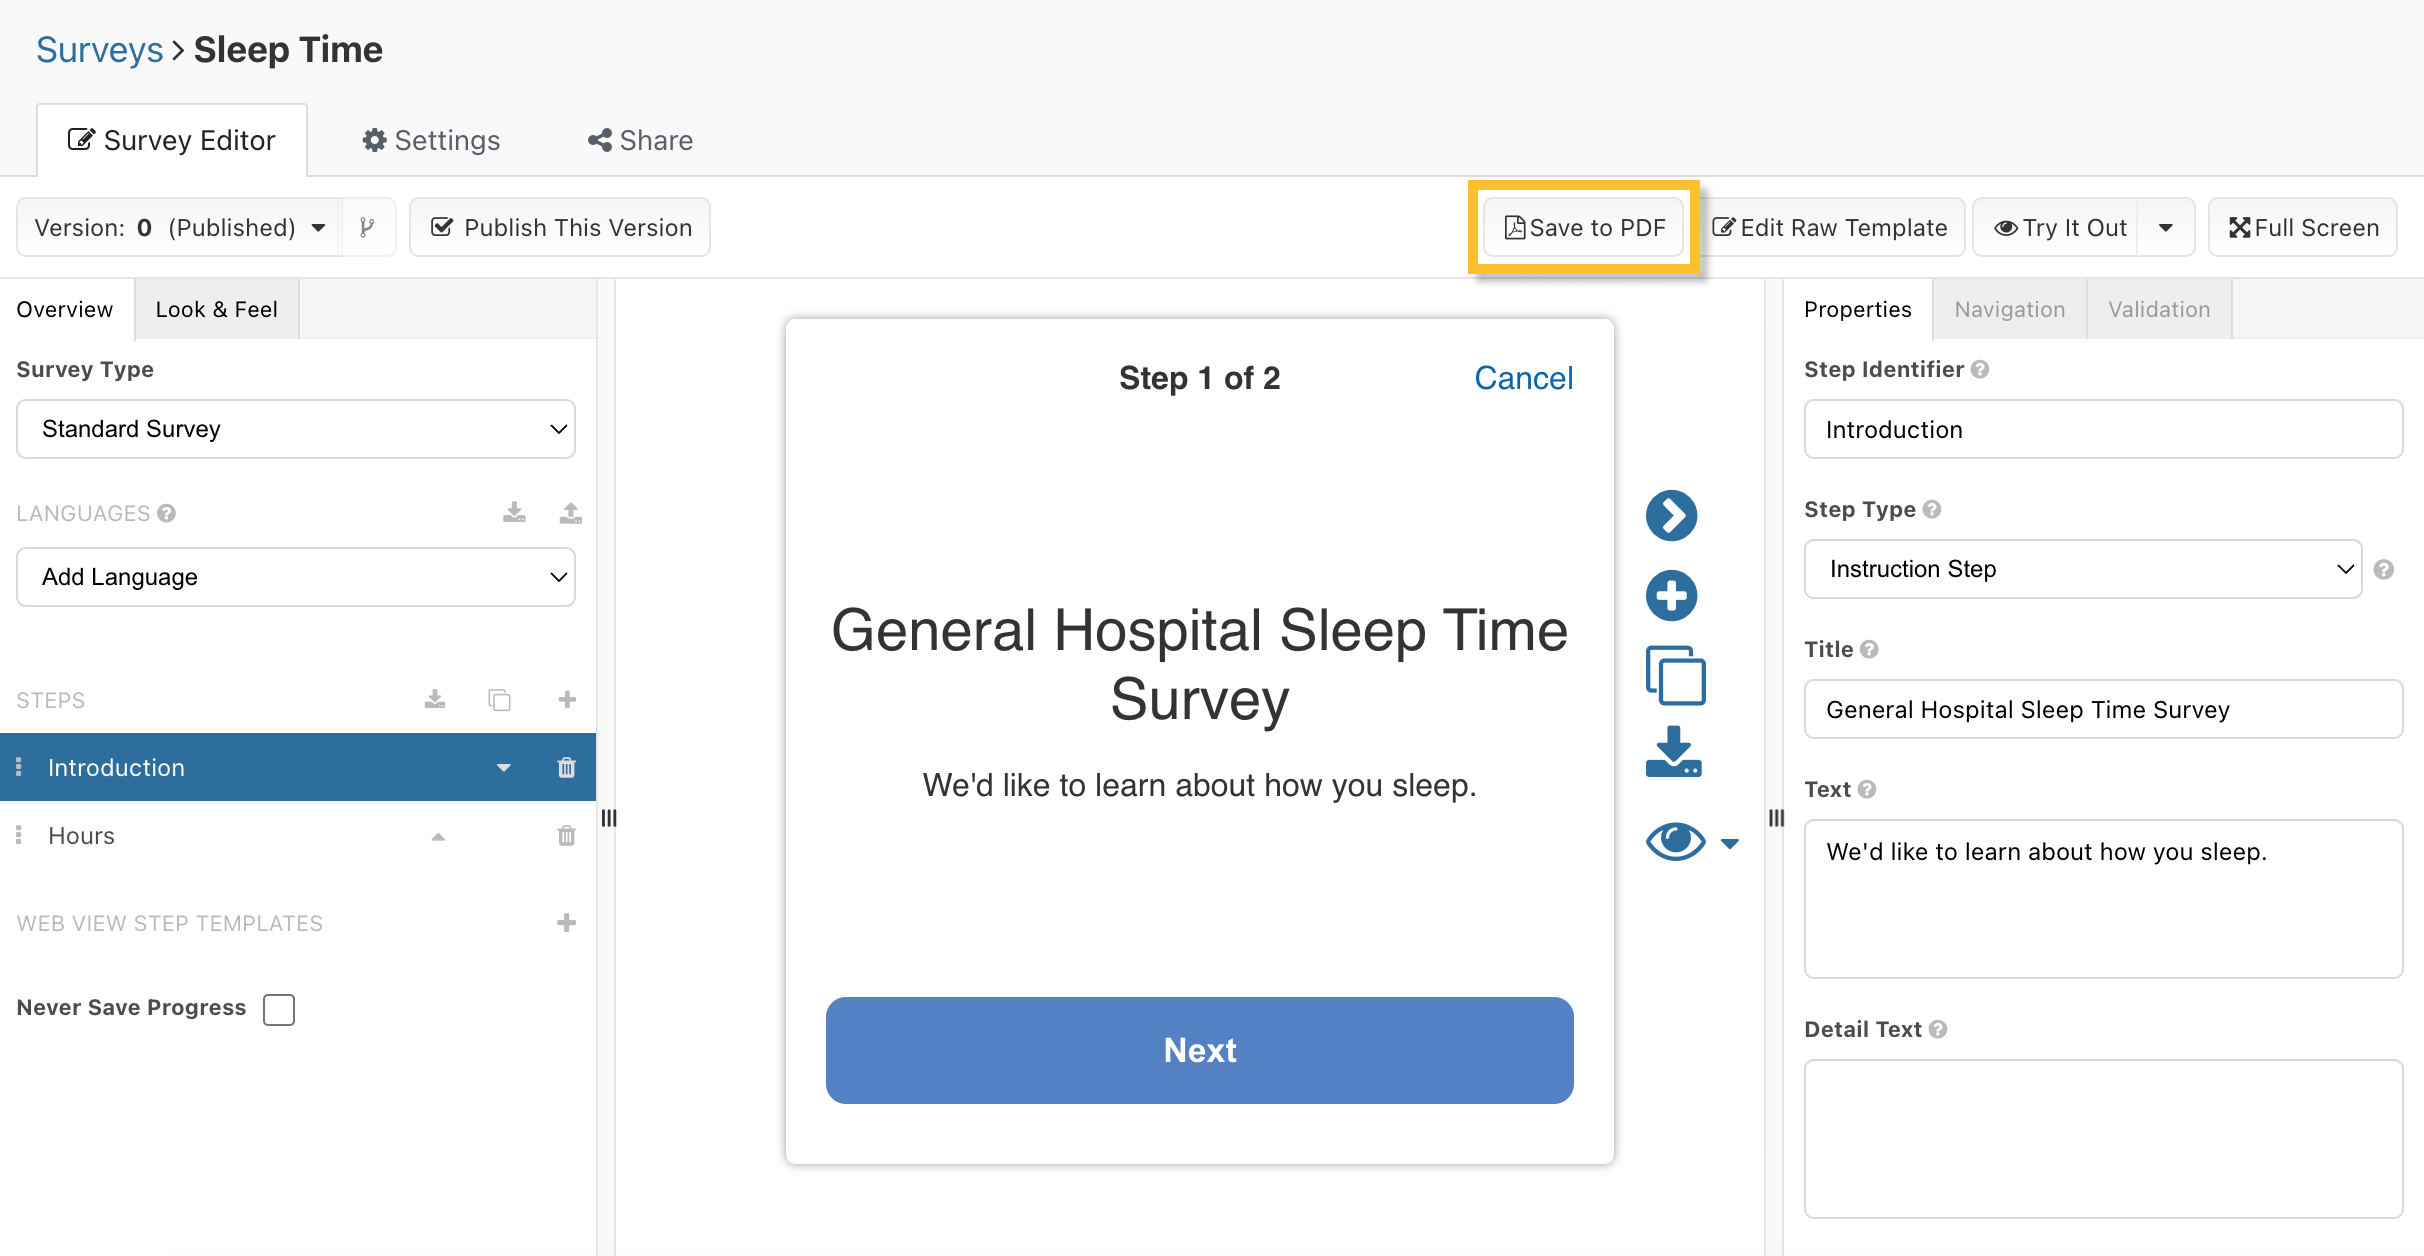Click the blue next-step arrow circle icon
The width and height of the screenshot is (2424, 1256).
tap(1671, 515)
